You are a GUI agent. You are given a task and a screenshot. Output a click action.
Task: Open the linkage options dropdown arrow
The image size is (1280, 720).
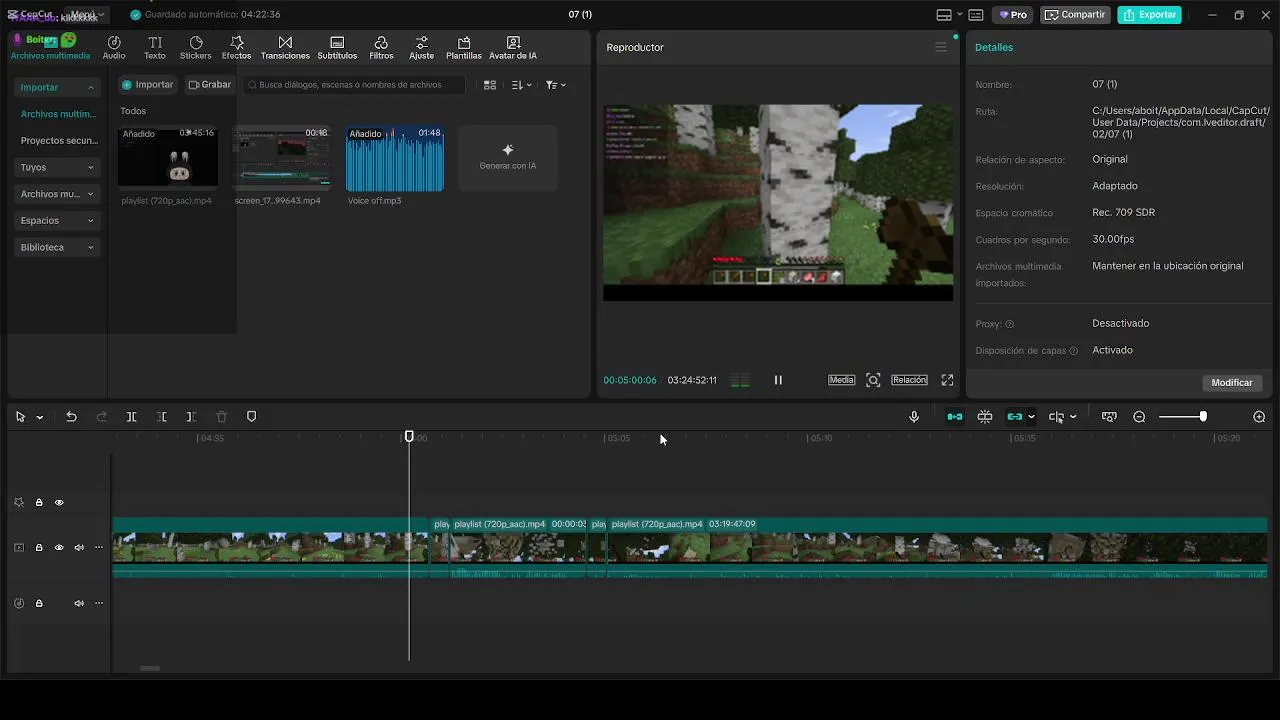point(1031,417)
